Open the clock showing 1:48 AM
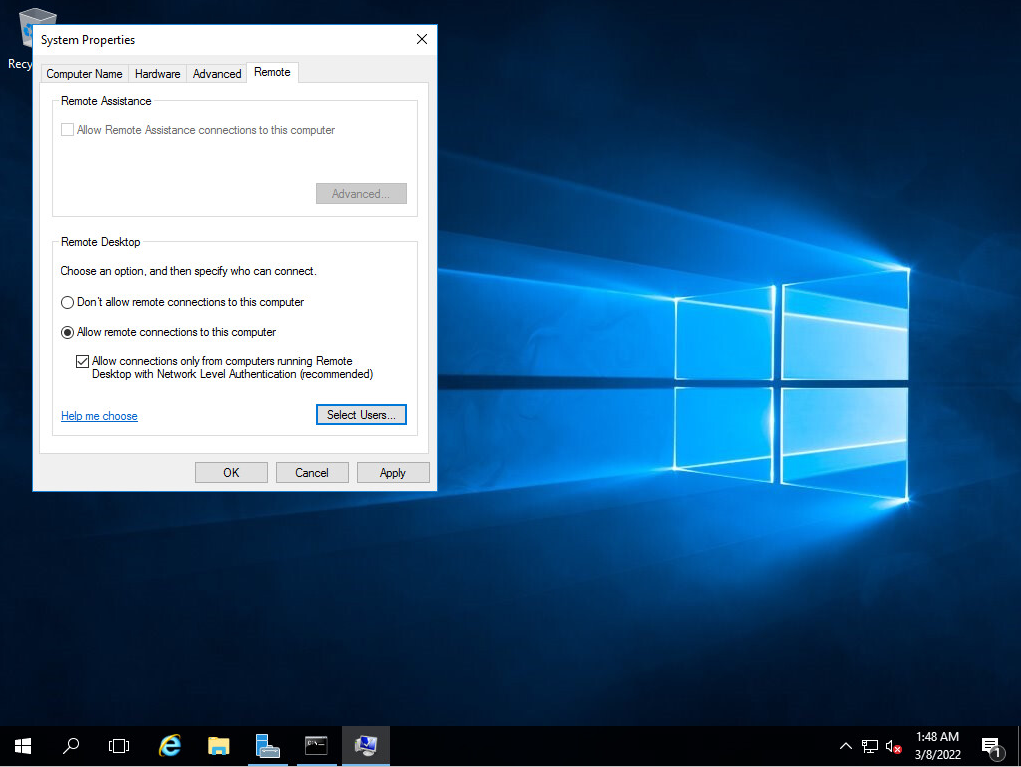This screenshot has height=767, width=1021. tap(938, 746)
